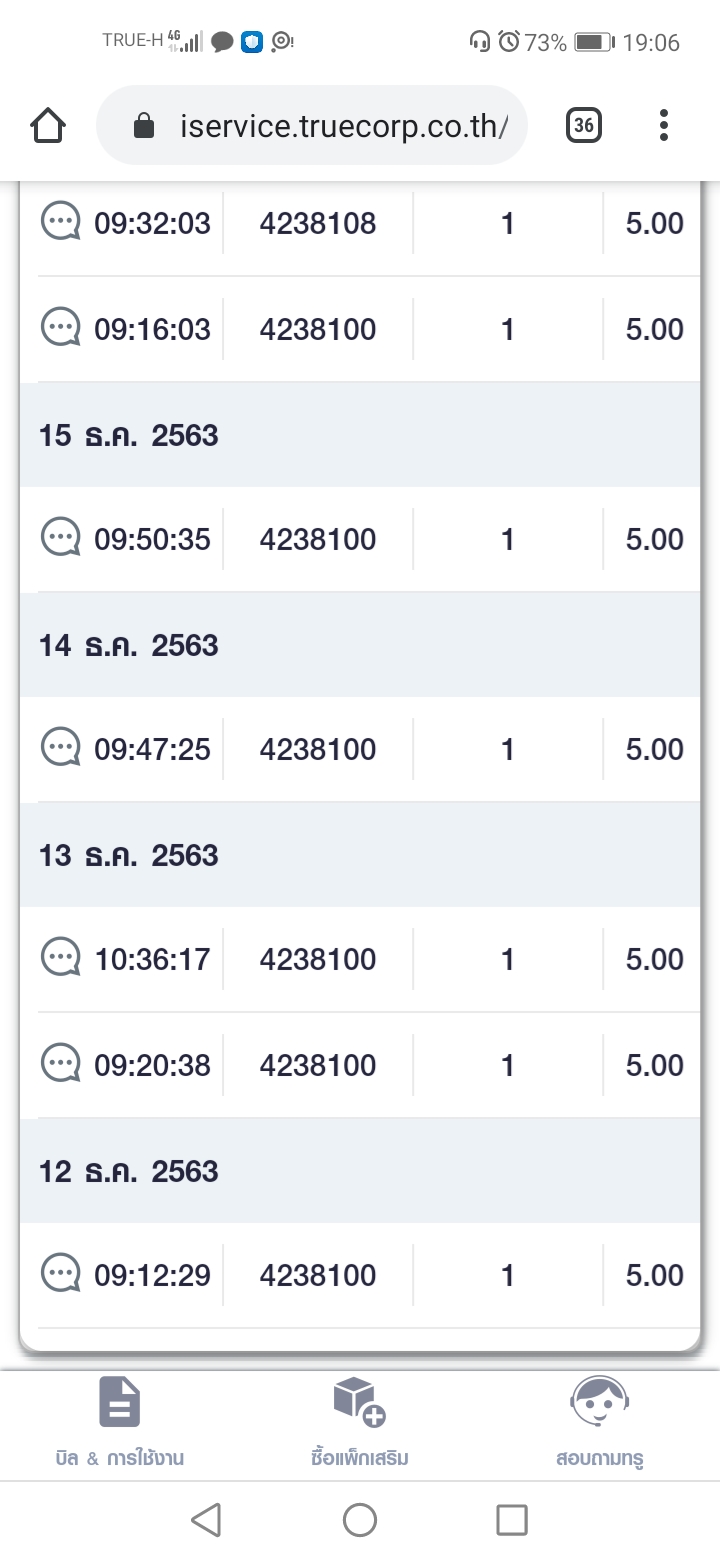Tap the SMS icon beside 09:32:03

click(60, 221)
